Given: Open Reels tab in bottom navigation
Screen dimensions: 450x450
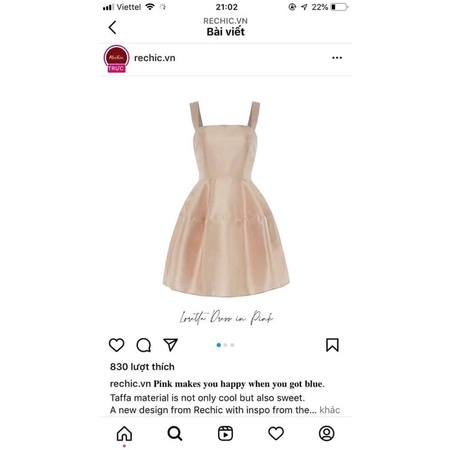Looking at the screenshot, I should [225, 434].
